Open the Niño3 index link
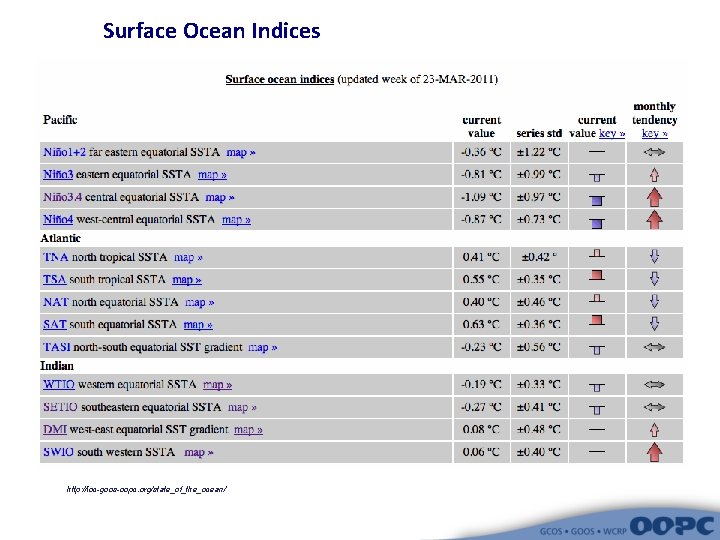 [x=58, y=174]
